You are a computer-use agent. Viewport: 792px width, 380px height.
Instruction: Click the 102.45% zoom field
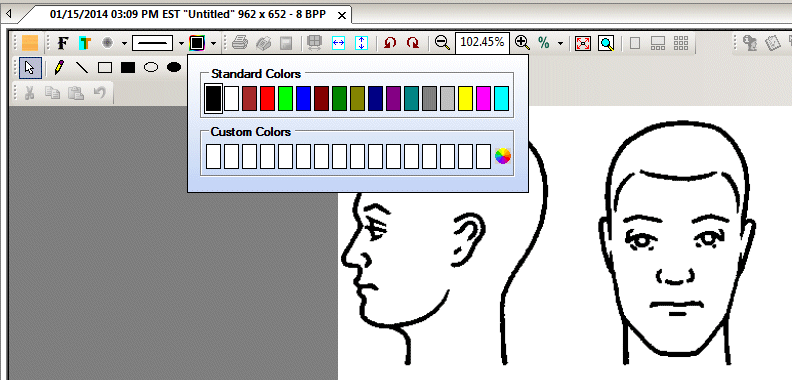coord(482,42)
